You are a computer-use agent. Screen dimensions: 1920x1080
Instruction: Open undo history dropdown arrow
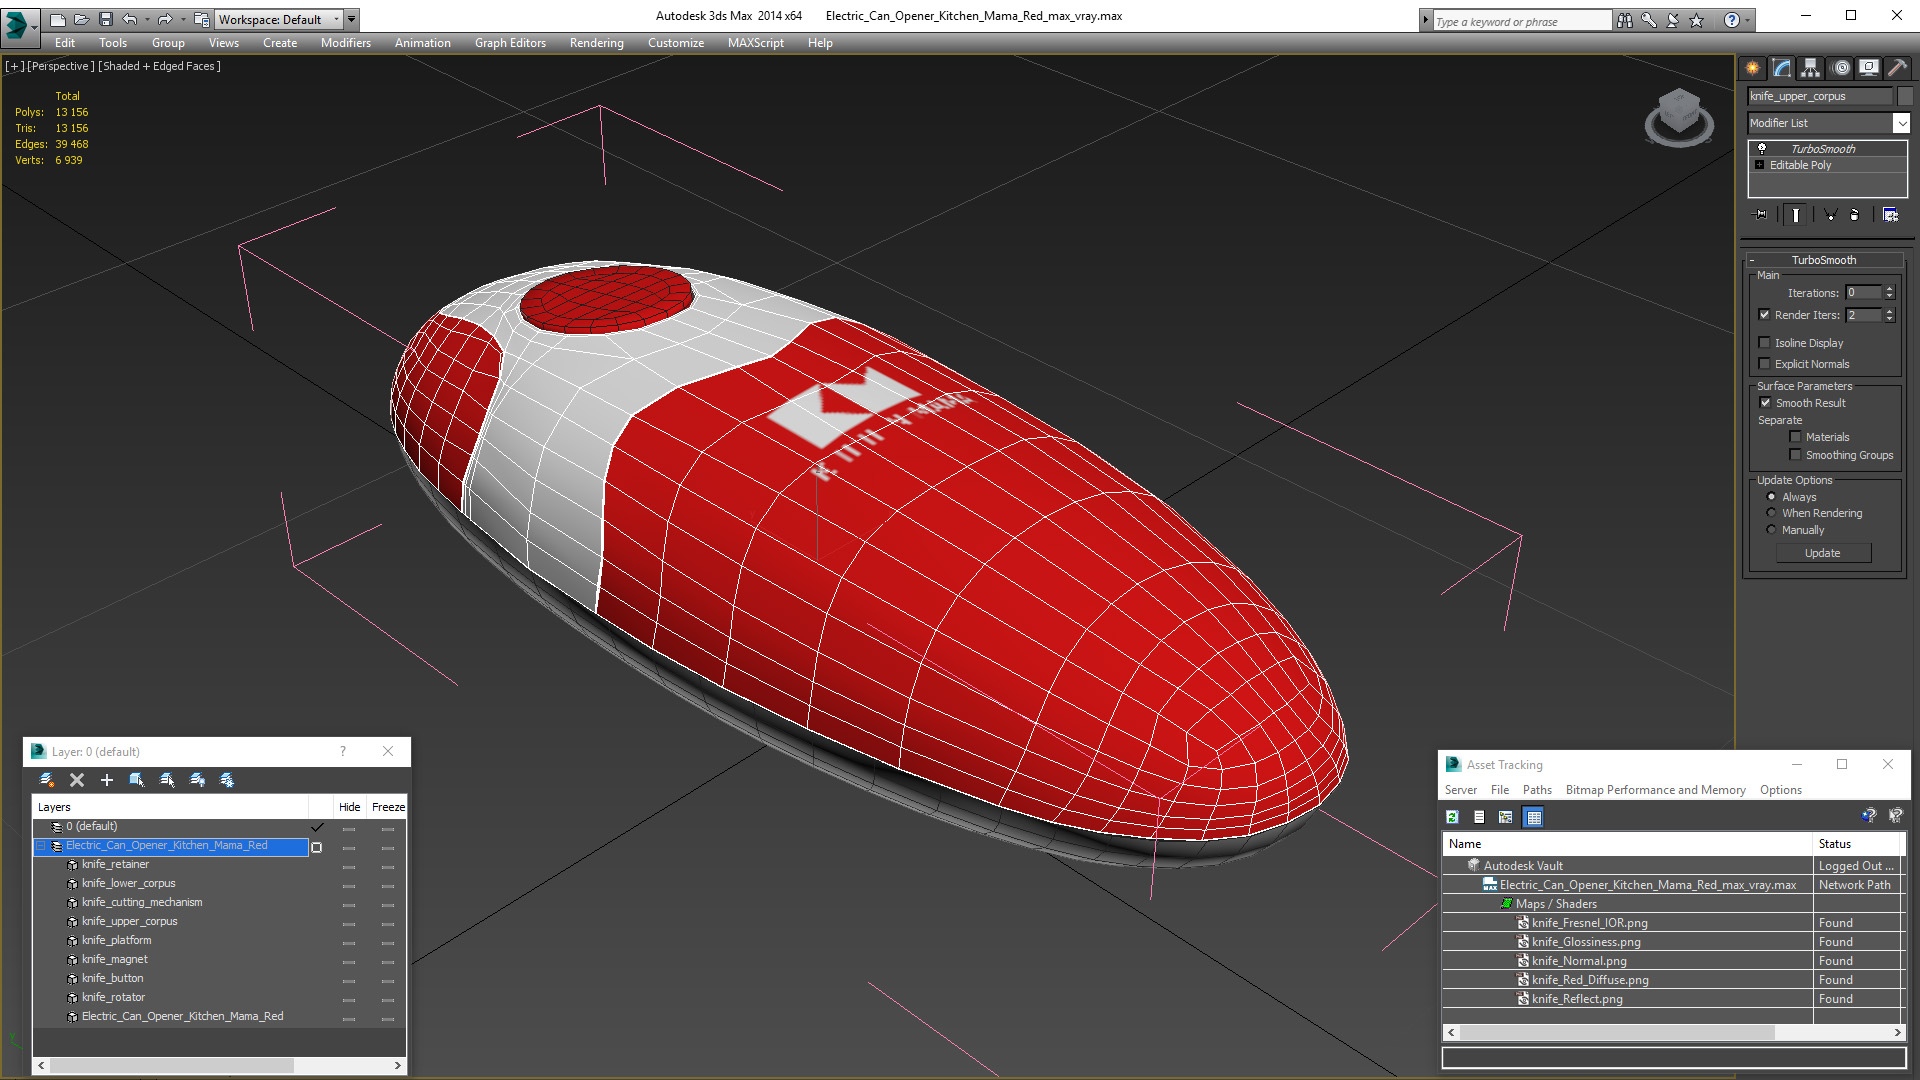147,19
